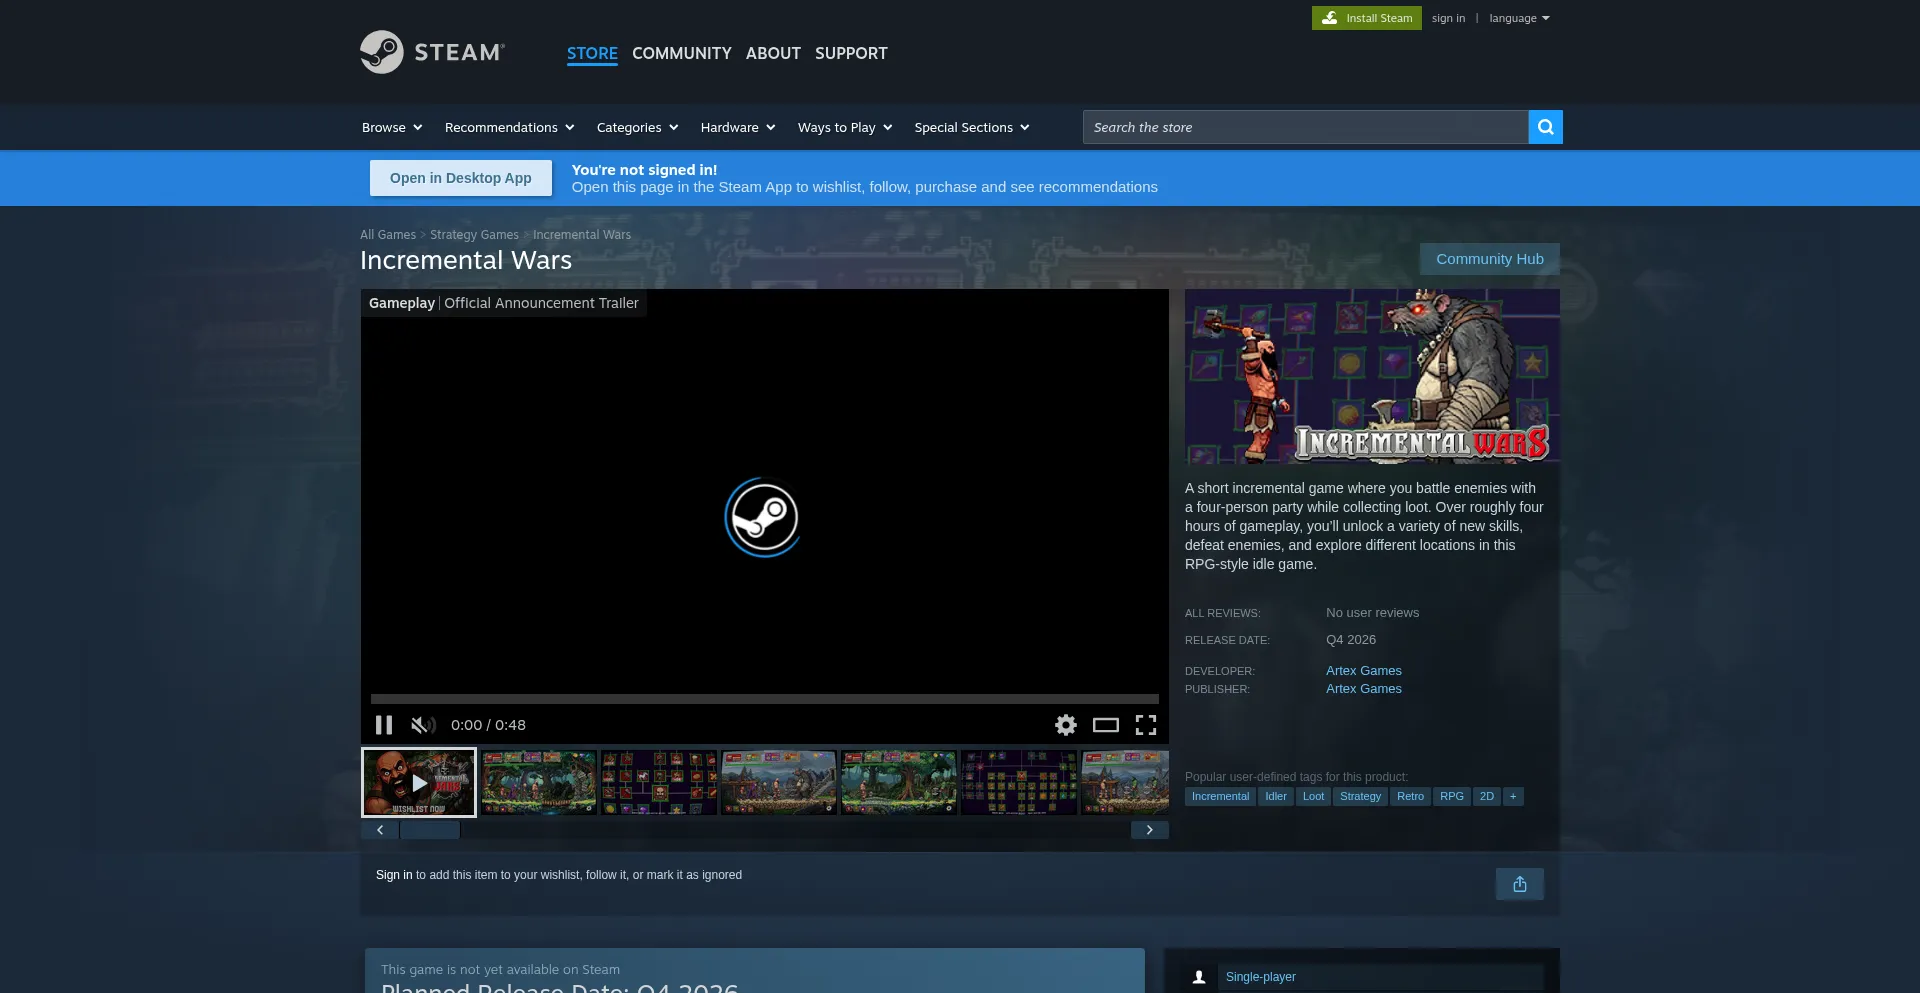The image size is (1920, 993).
Task: Select Official Announcement Trailer tab
Action: pos(541,303)
